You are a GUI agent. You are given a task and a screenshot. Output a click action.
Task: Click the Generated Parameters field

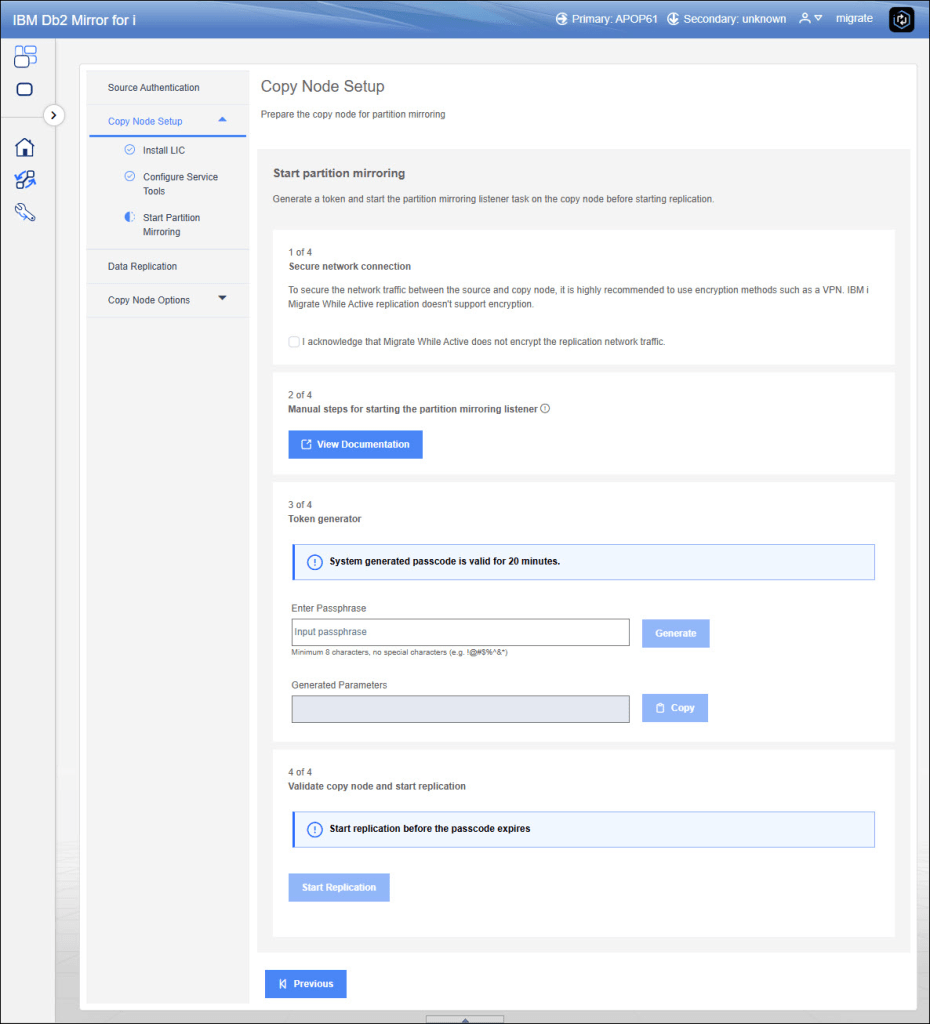tap(460, 709)
